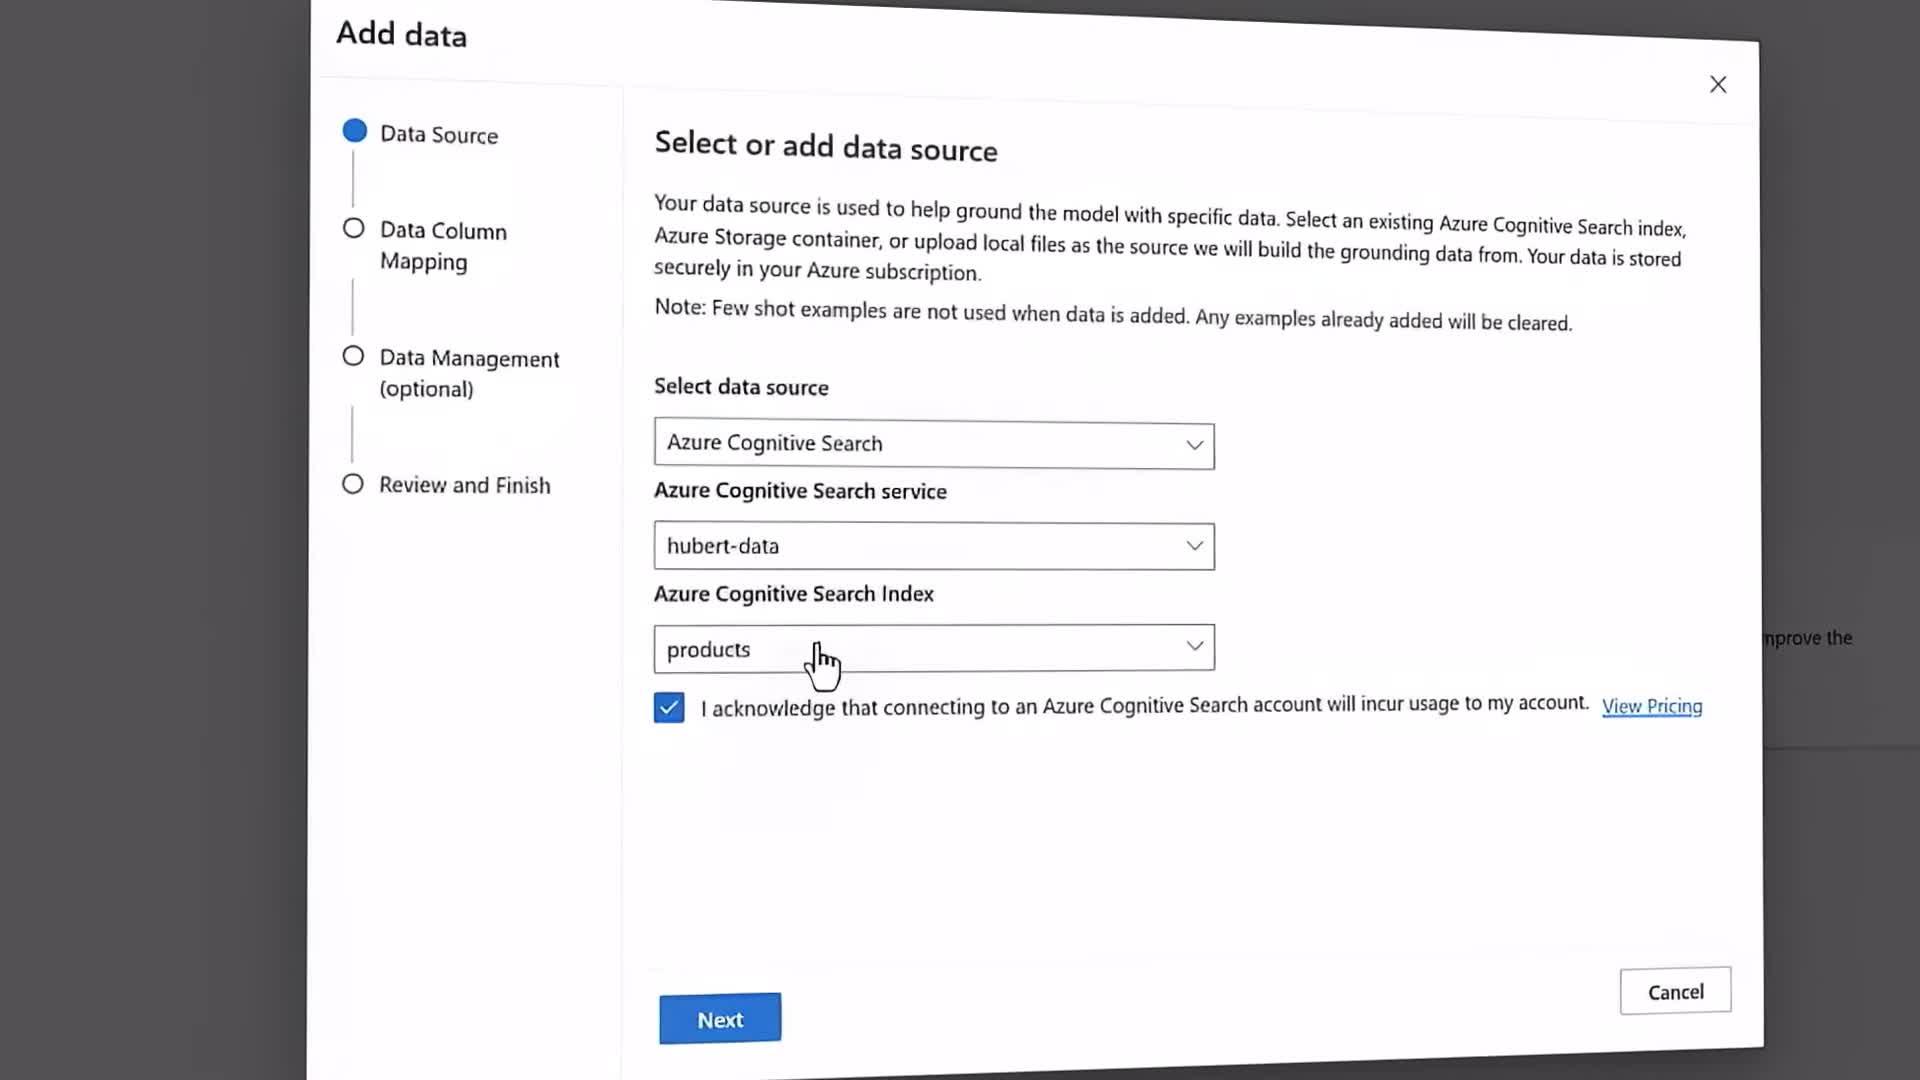The width and height of the screenshot is (1920, 1080).
Task: Click the Data Source step circle
Action: [x=355, y=131]
